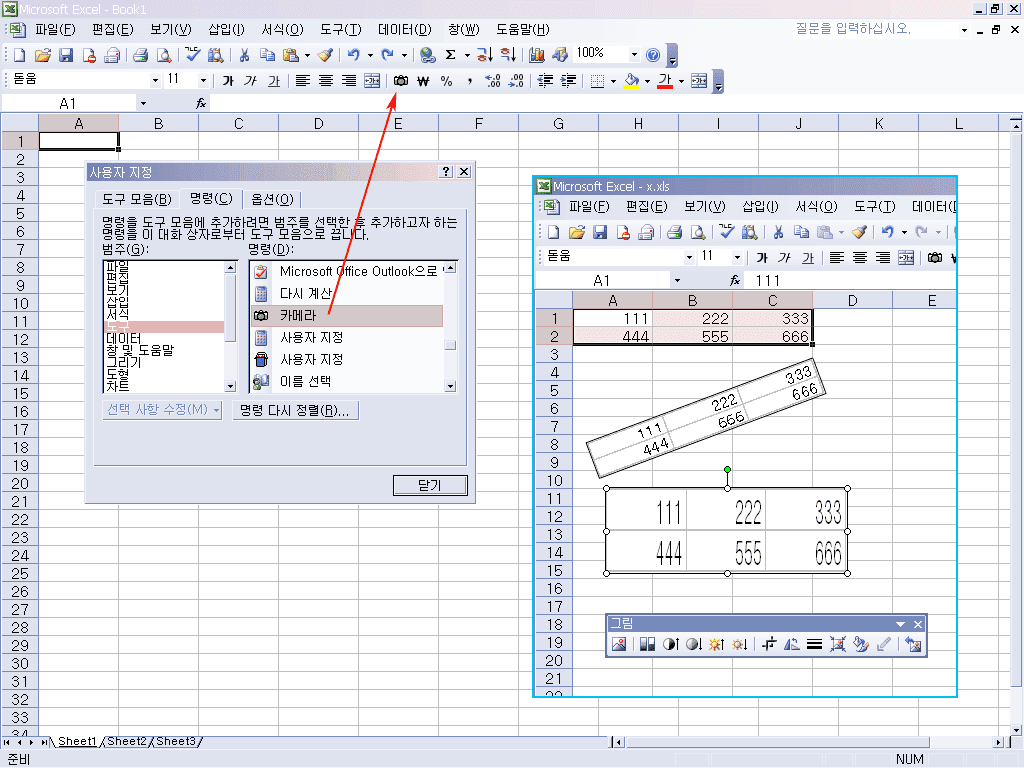
Task: Click the Format Painter brush in Book1 toolbar
Action: [325, 55]
